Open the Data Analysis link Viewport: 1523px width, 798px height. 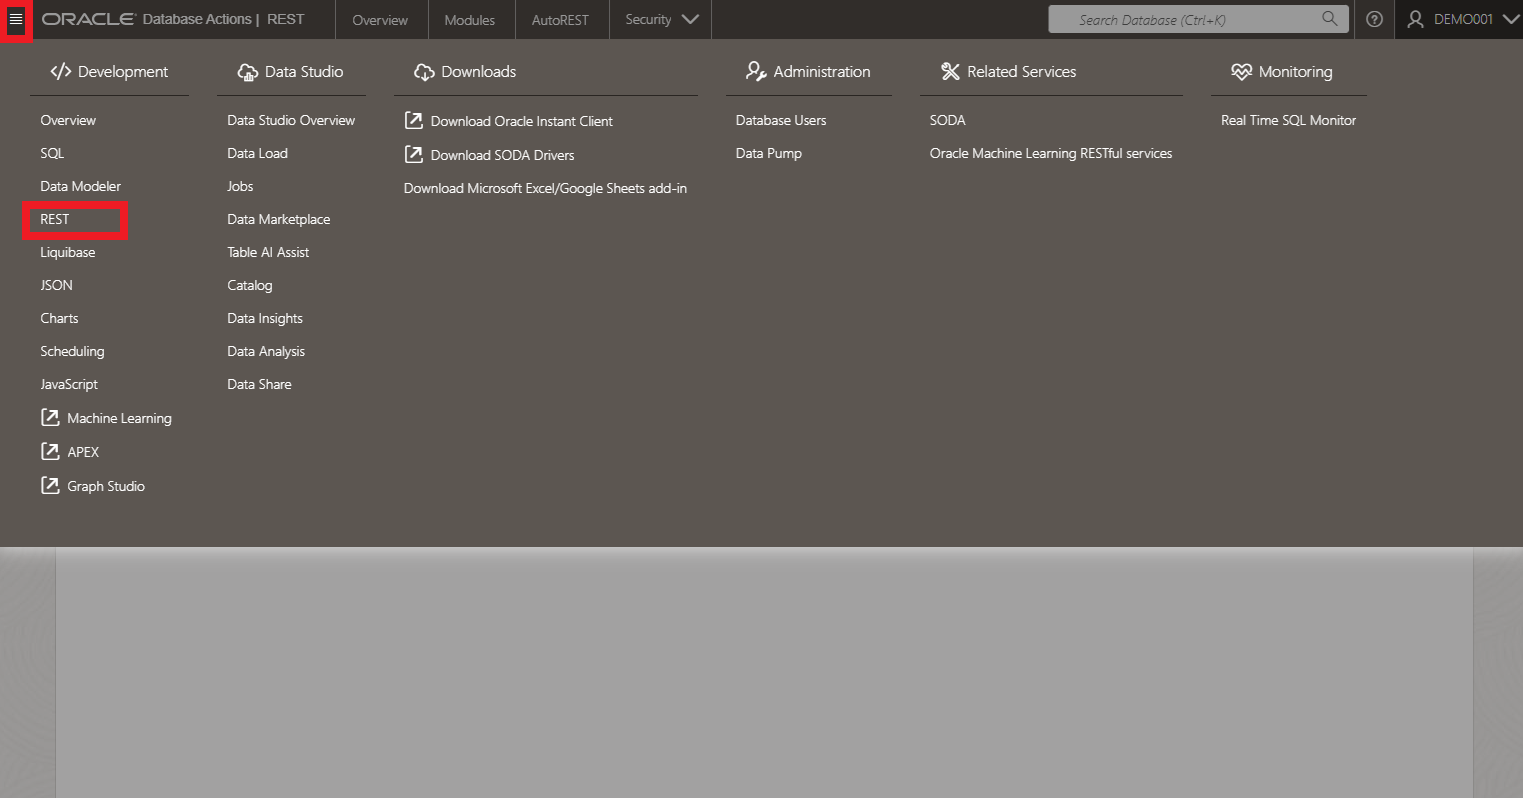point(266,351)
